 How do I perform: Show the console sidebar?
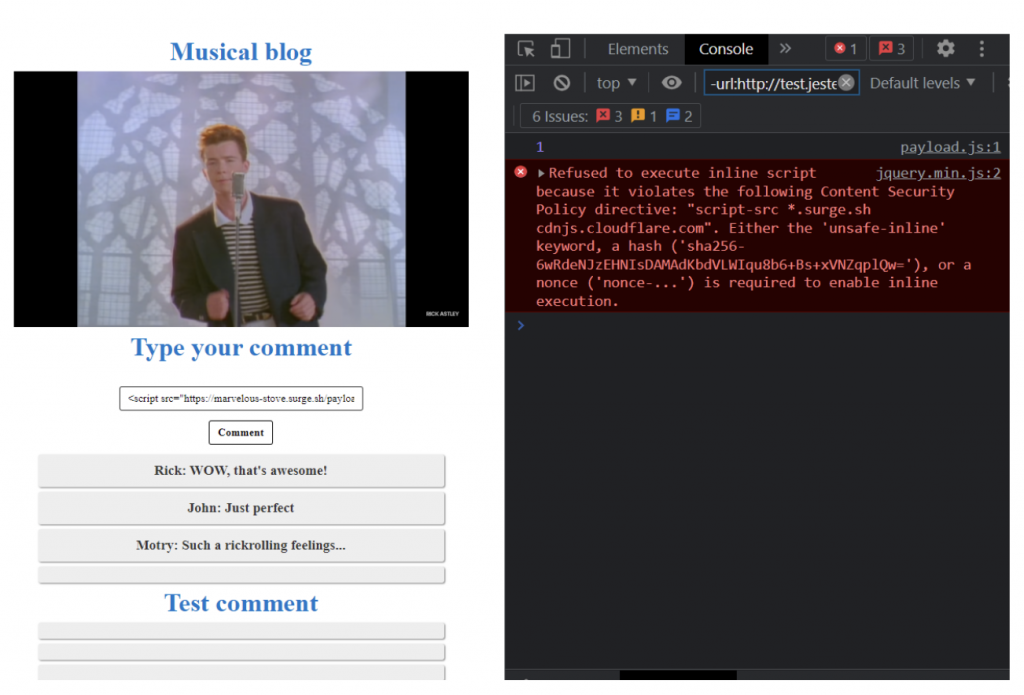click(x=525, y=83)
